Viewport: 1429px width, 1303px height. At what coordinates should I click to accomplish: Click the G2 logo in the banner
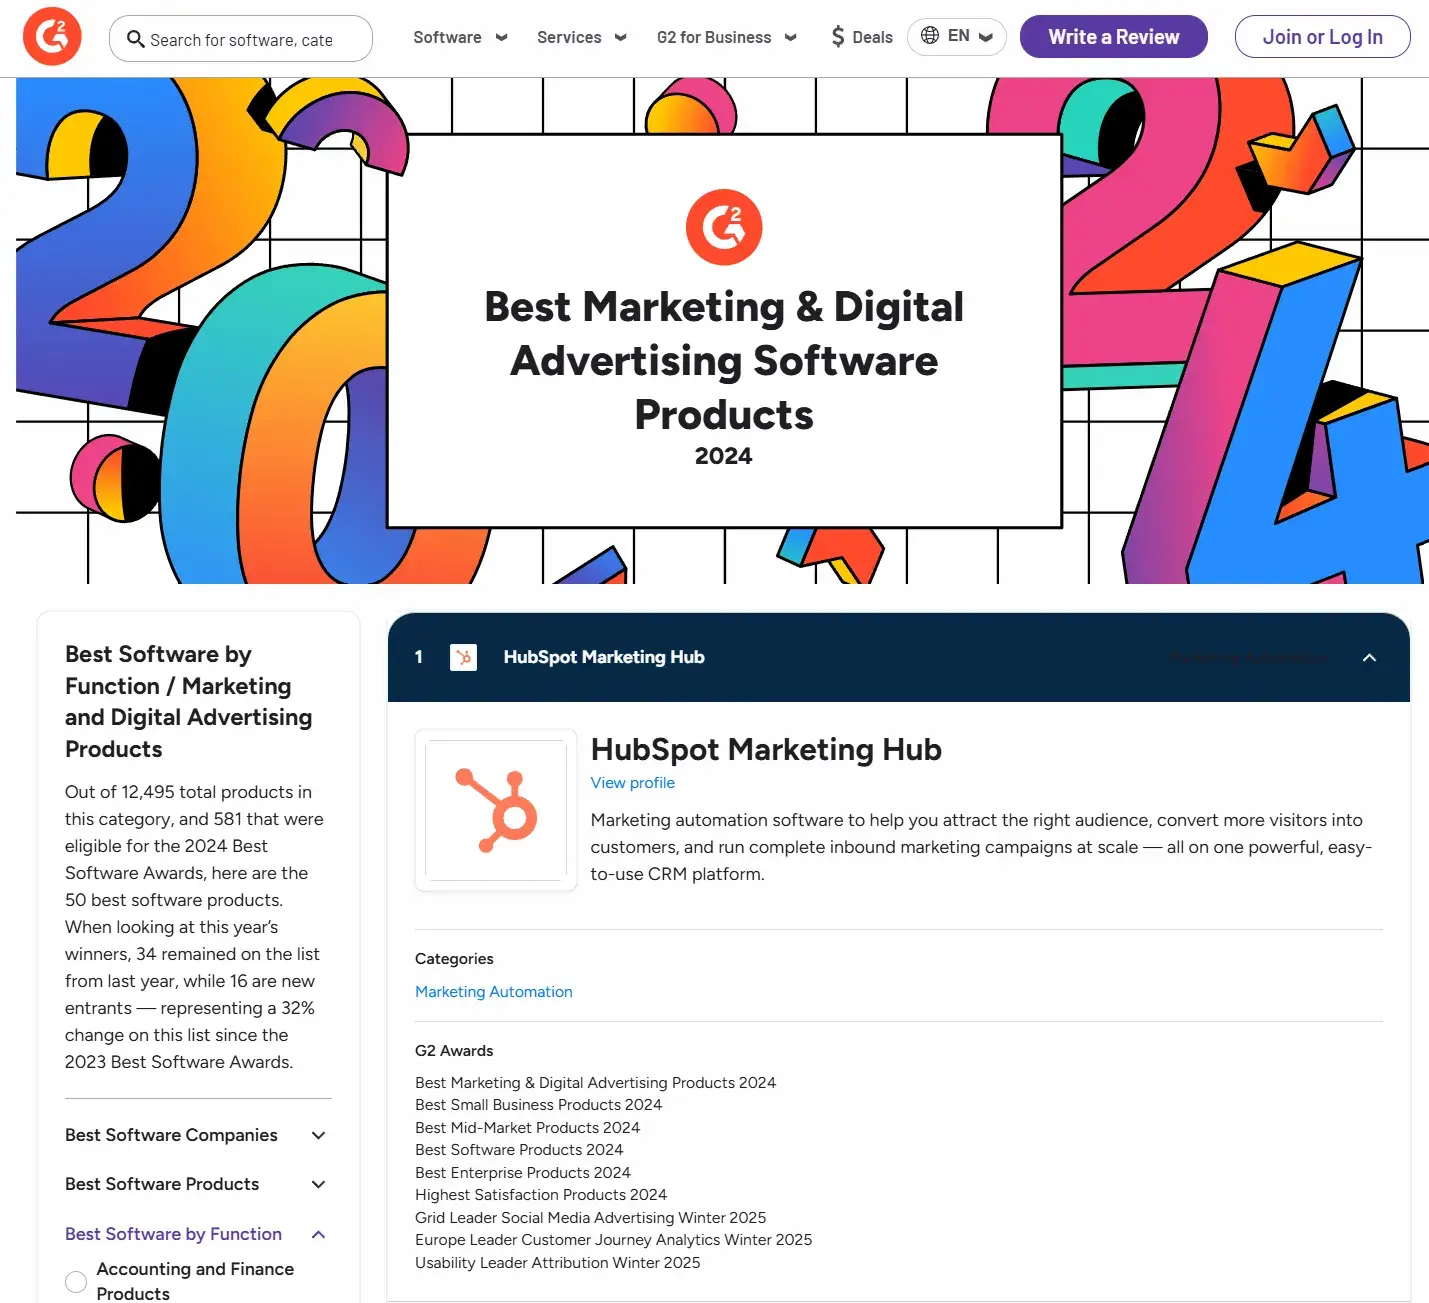[723, 227]
